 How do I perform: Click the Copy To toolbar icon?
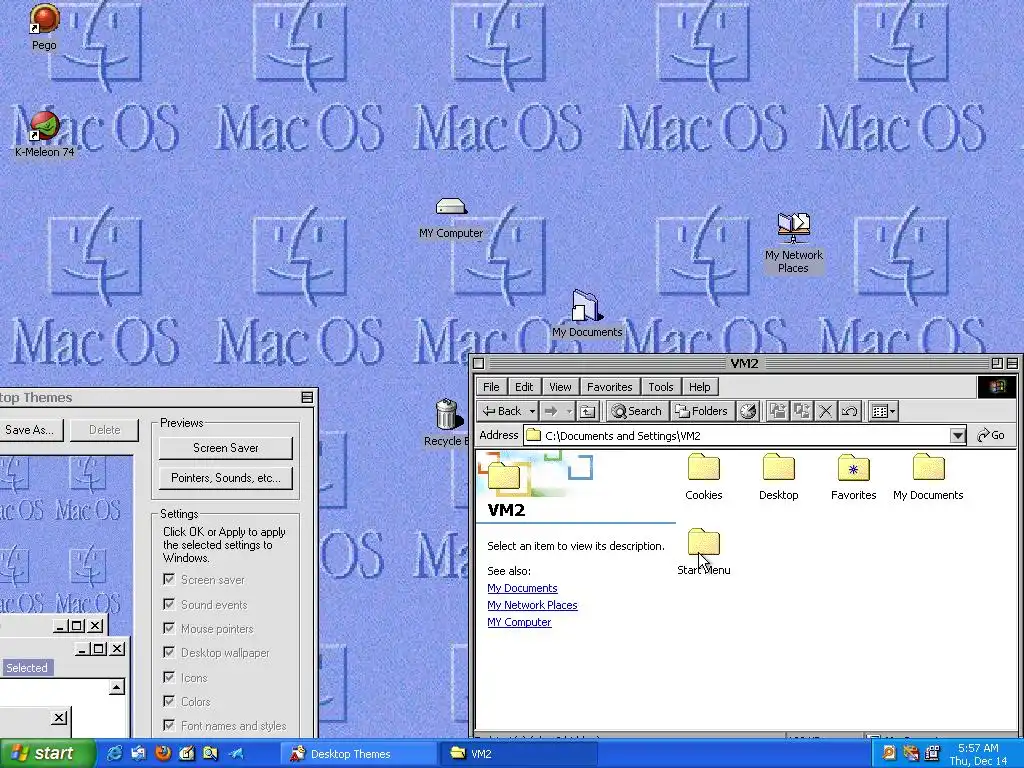pyautogui.click(x=801, y=411)
